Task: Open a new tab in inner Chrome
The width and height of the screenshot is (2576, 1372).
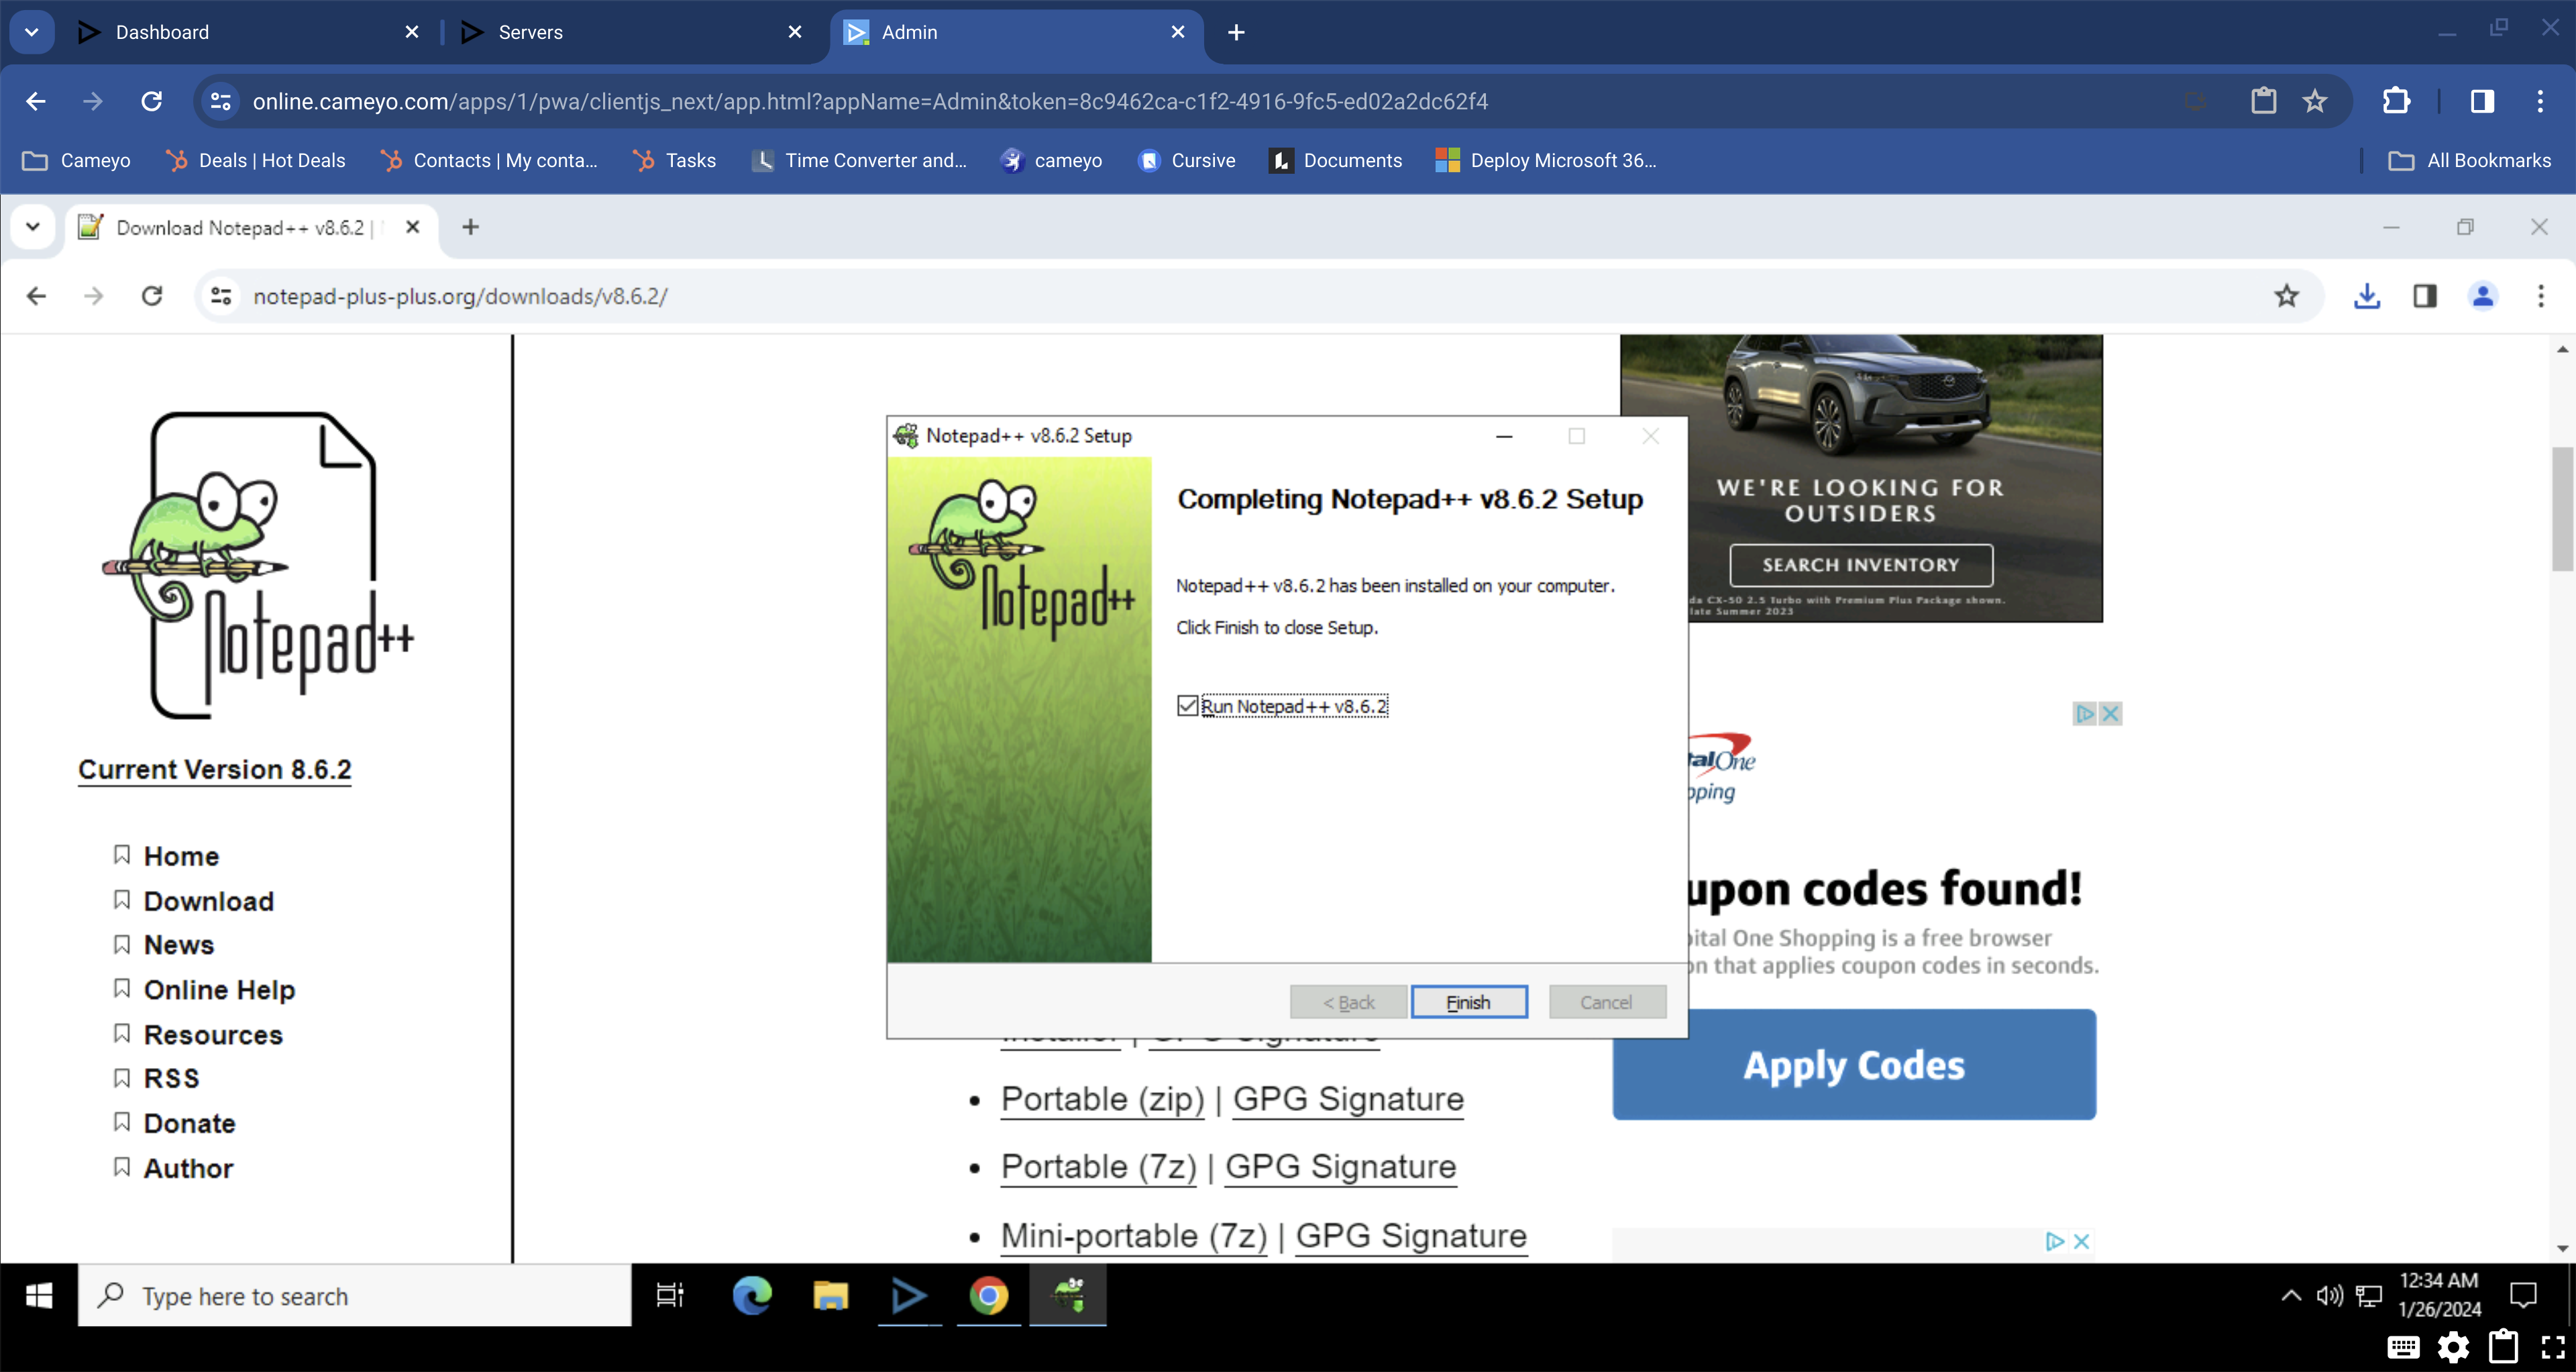Action: pyautogui.click(x=470, y=227)
